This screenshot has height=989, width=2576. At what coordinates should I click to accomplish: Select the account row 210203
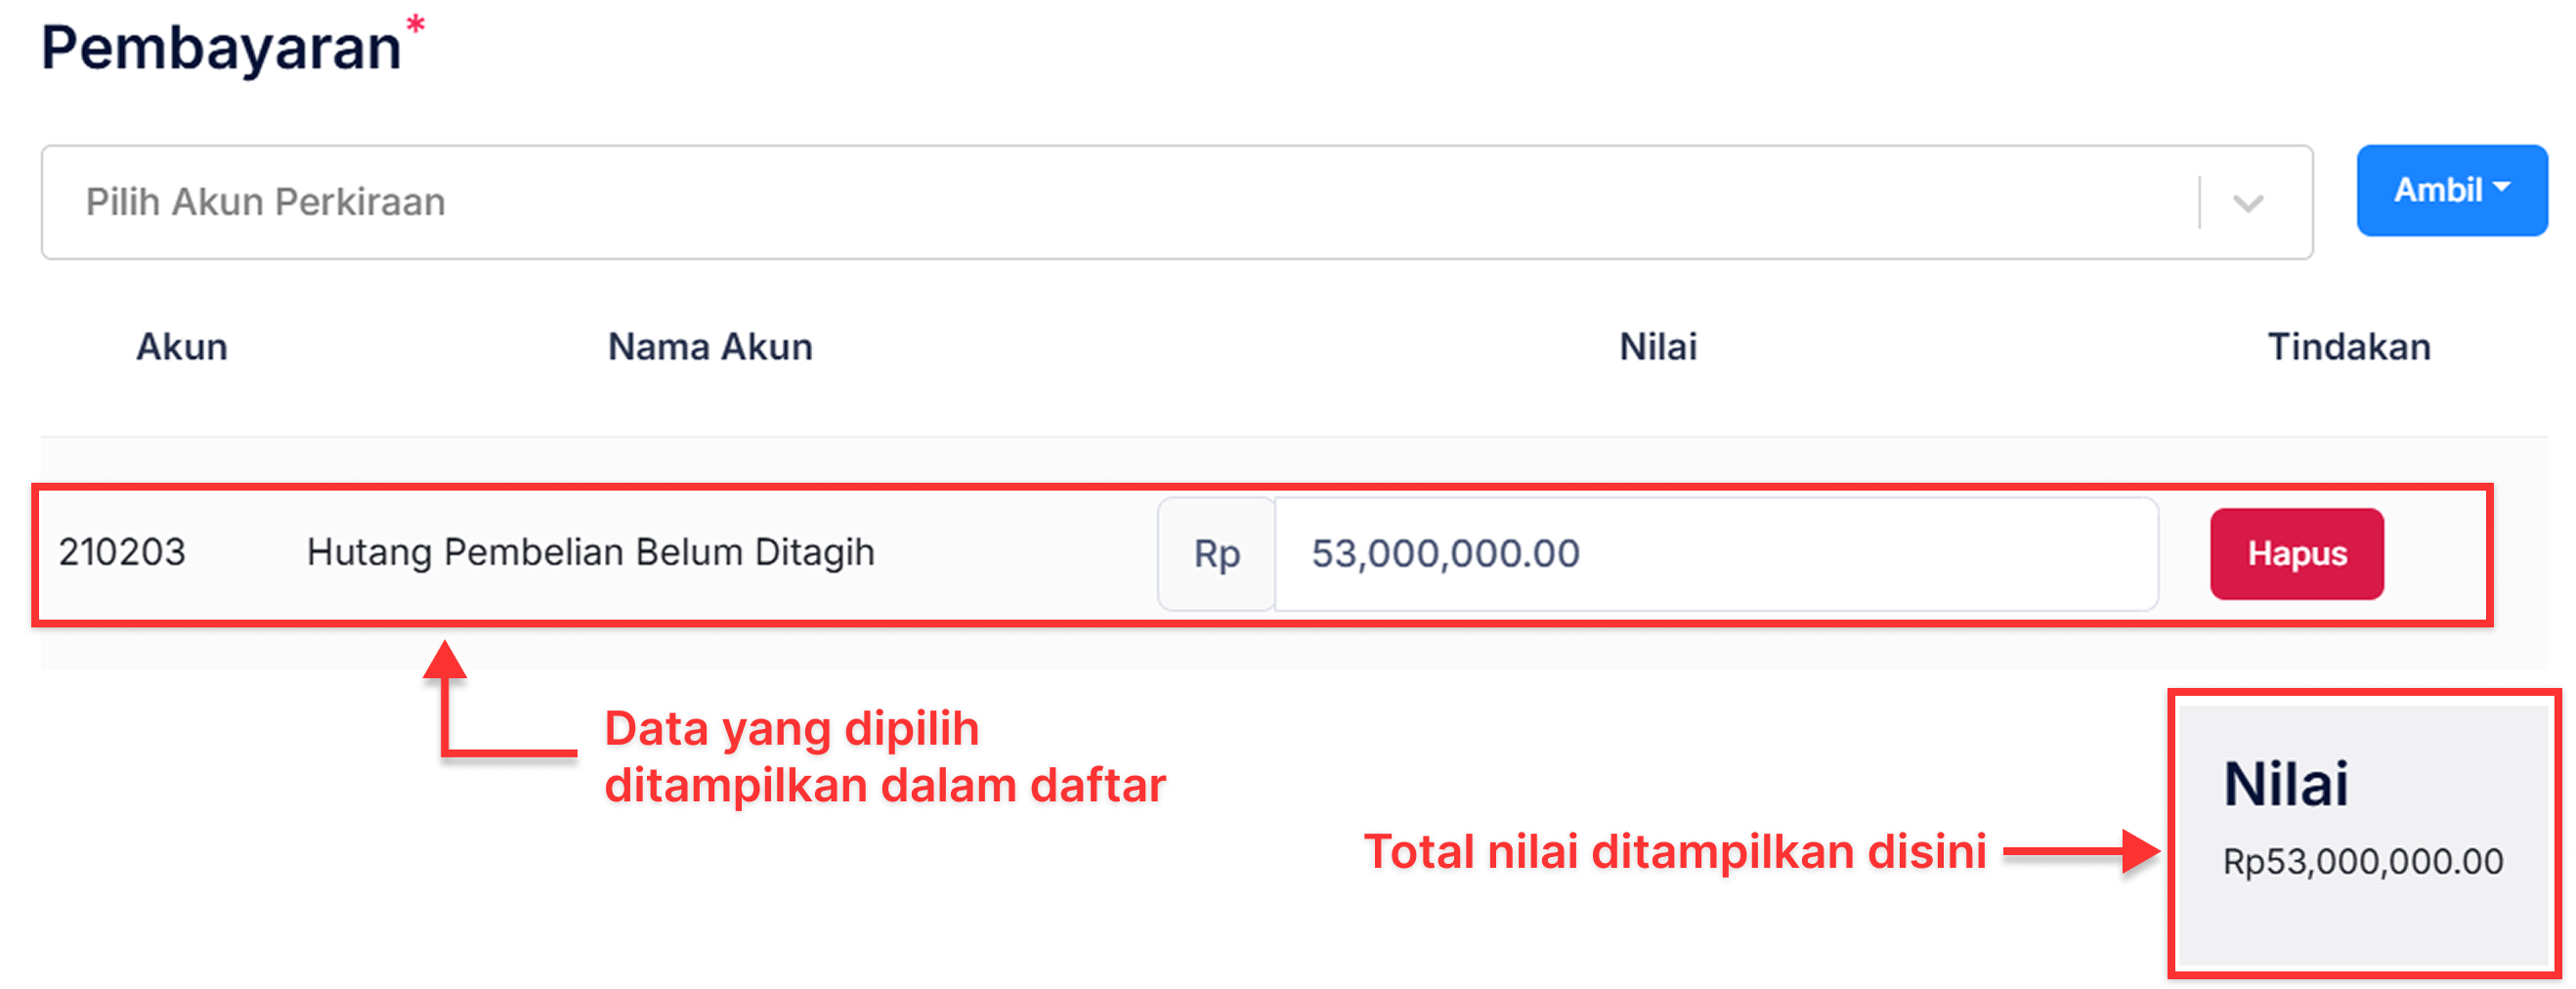tap(124, 552)
